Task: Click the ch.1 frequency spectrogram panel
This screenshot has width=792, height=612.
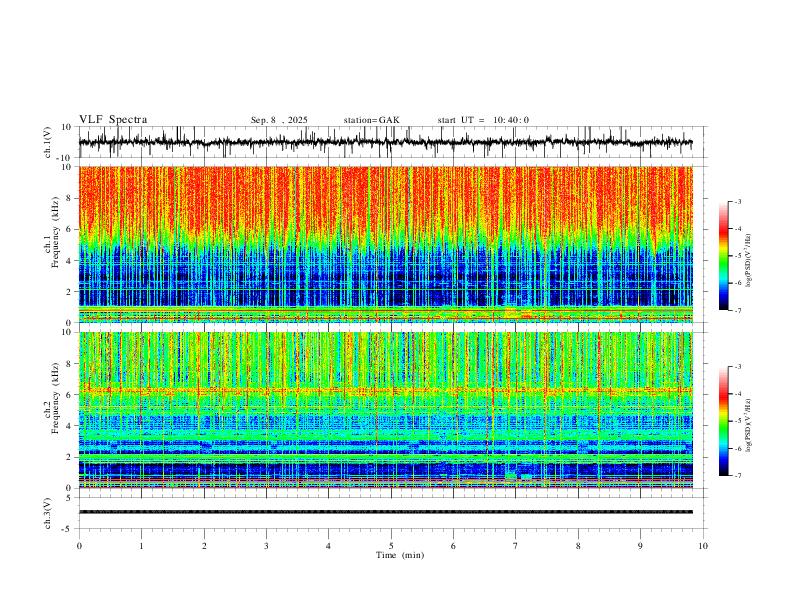Action: tap(386, 244)
